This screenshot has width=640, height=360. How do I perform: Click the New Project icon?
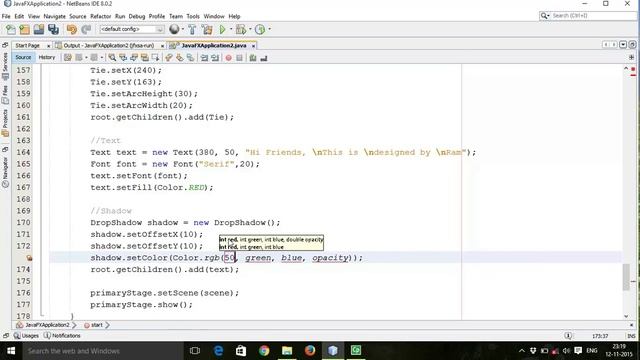24,29
